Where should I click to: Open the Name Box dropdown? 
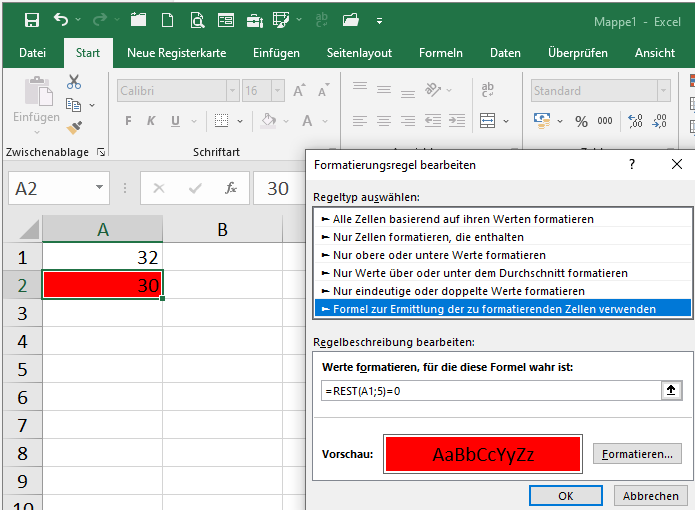coord(100,188)
